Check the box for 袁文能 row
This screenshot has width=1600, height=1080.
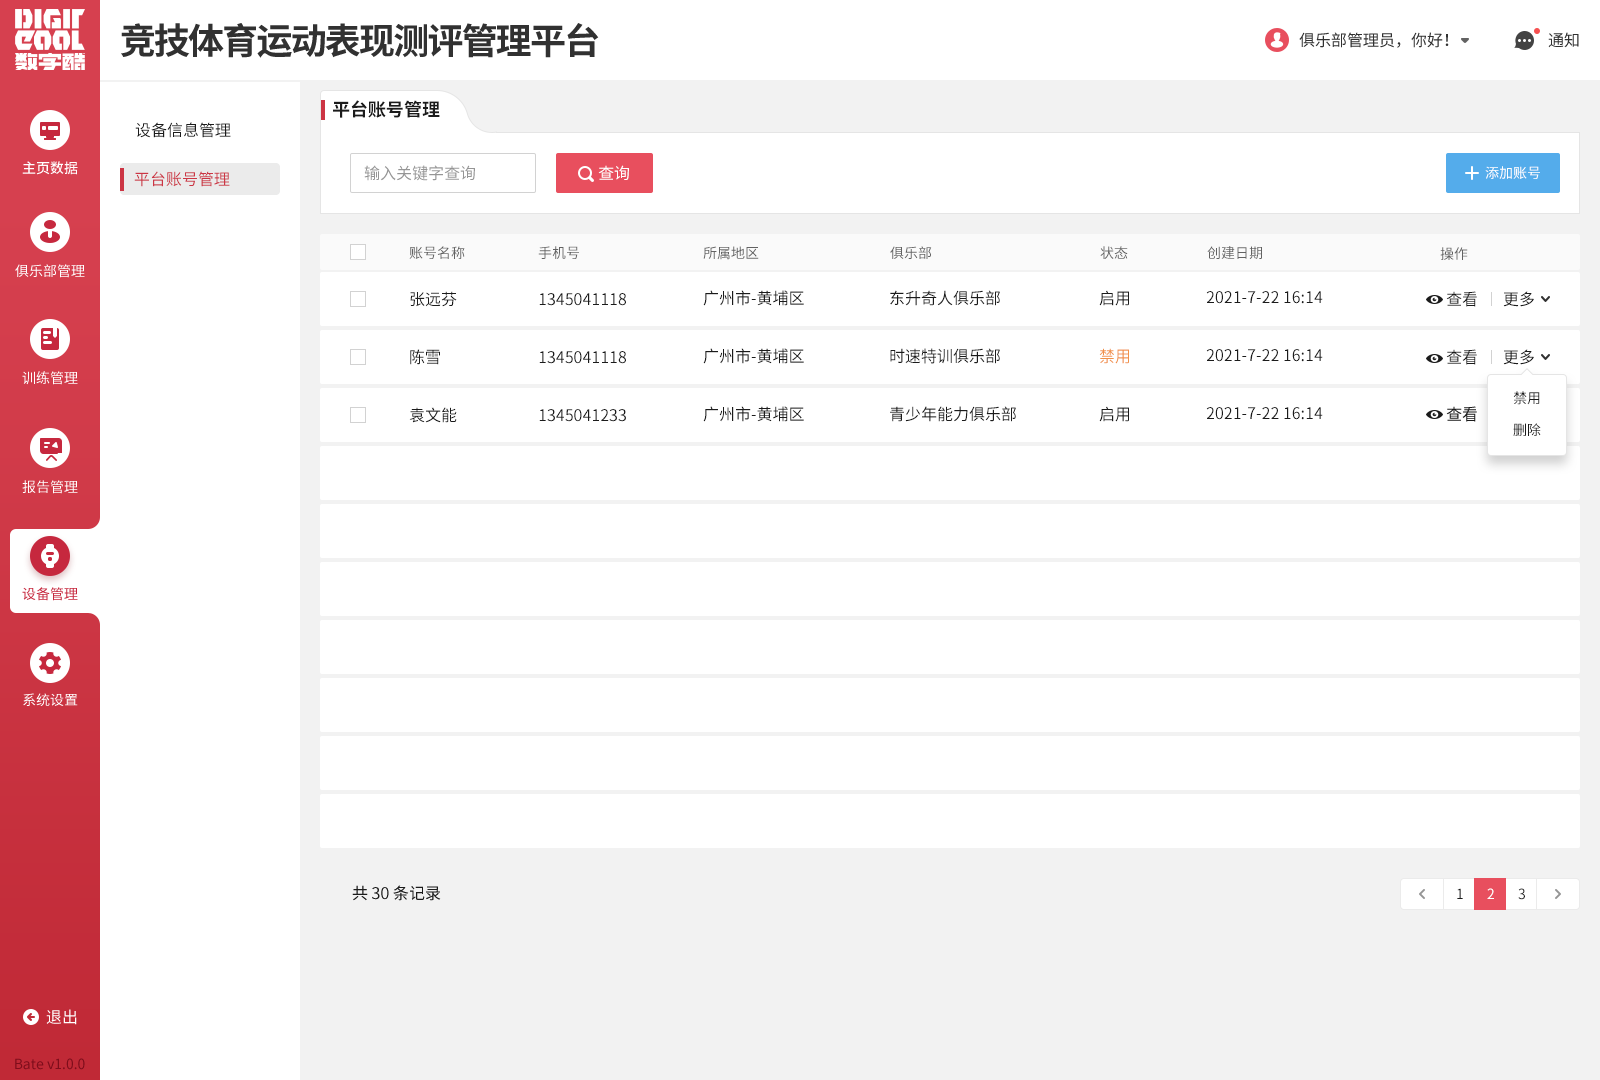tap(358, 415)
